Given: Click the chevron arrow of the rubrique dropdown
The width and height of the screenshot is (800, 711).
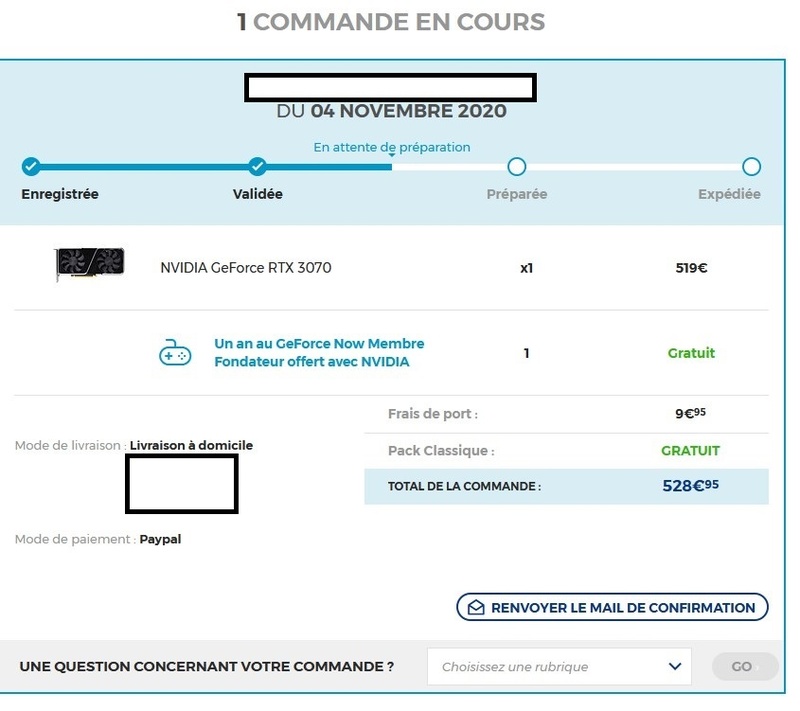Looking at the screenshot, I should (675, 667).
